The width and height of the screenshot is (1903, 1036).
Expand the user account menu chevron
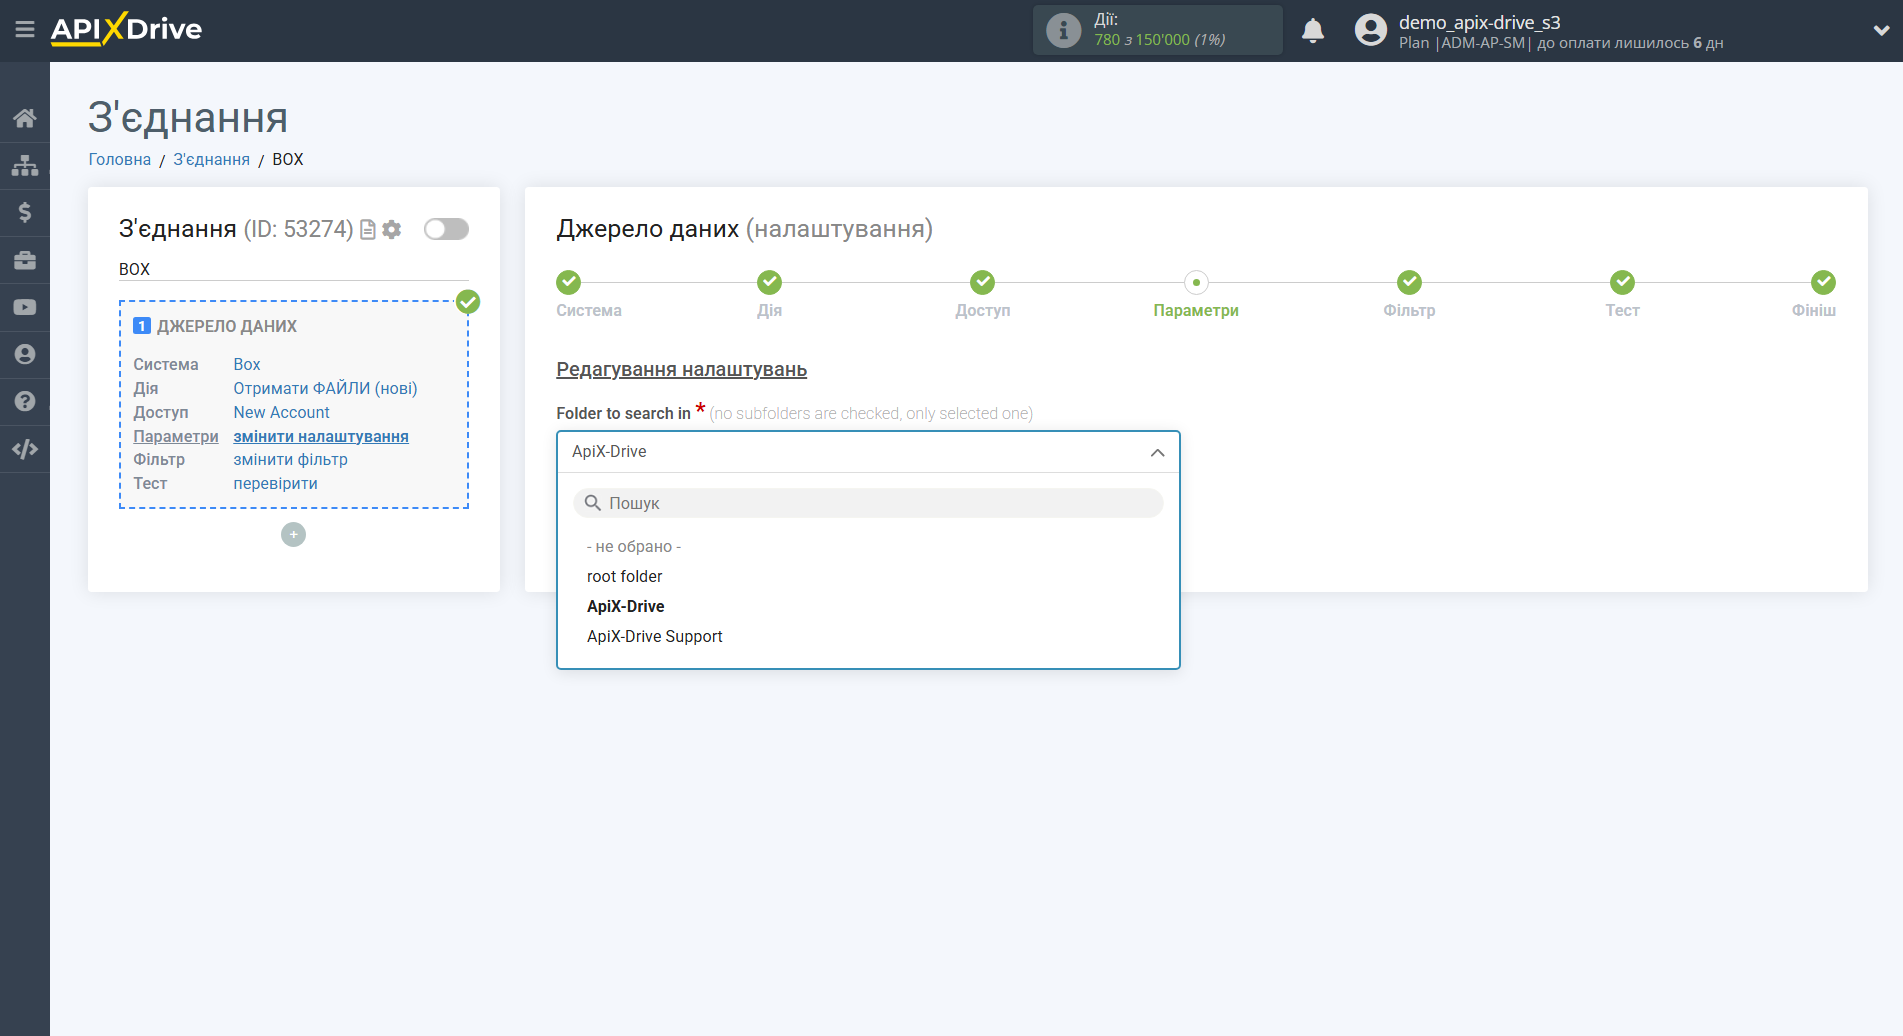(1880, 31)
